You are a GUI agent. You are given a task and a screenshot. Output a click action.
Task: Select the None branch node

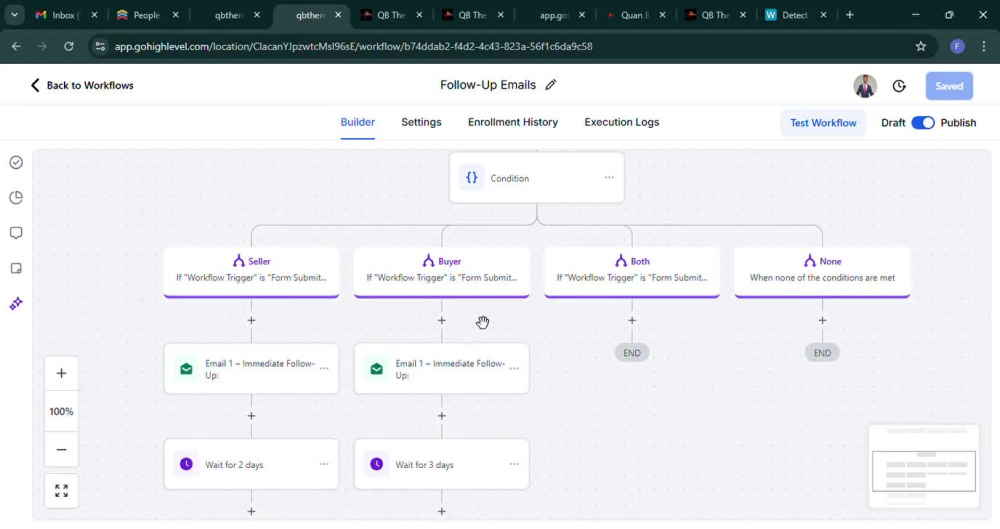click(822, 271)
